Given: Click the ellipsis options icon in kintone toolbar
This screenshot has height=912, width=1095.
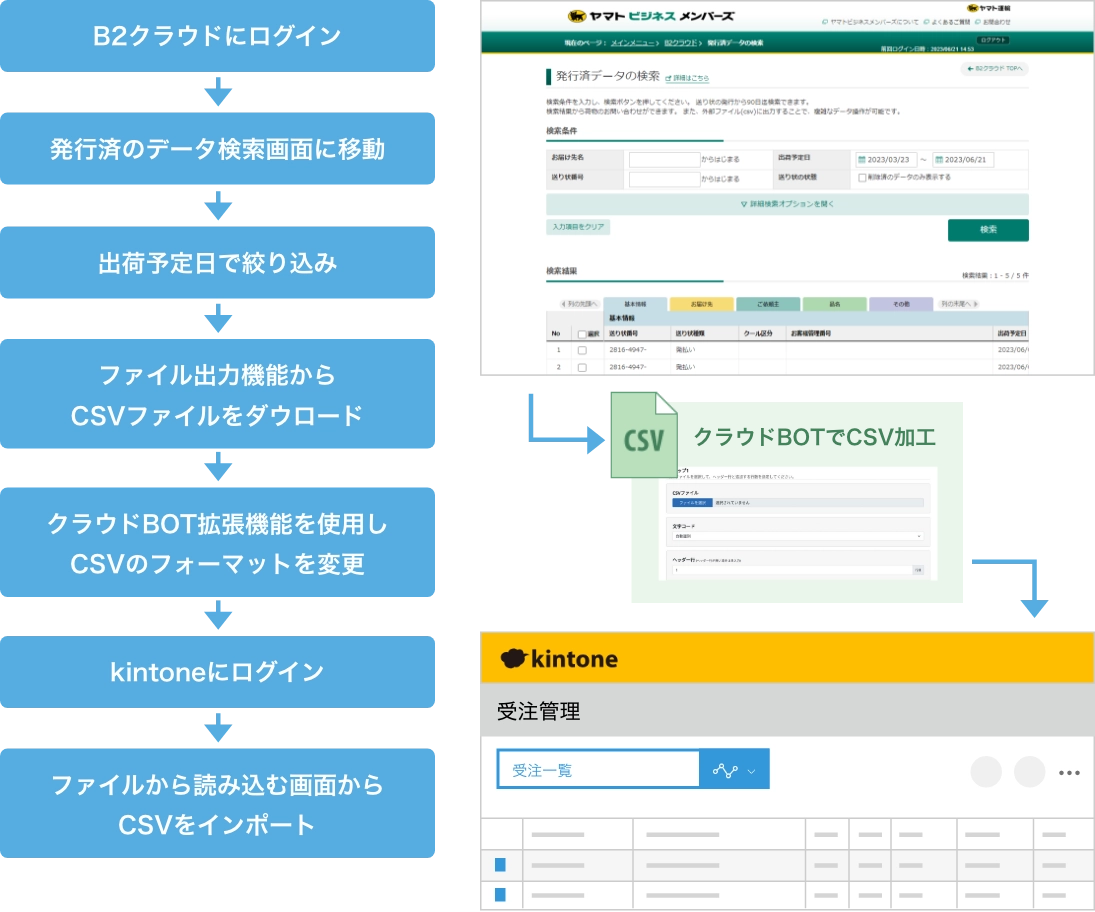Looking at the screenshot, I should pos(1067,772).
